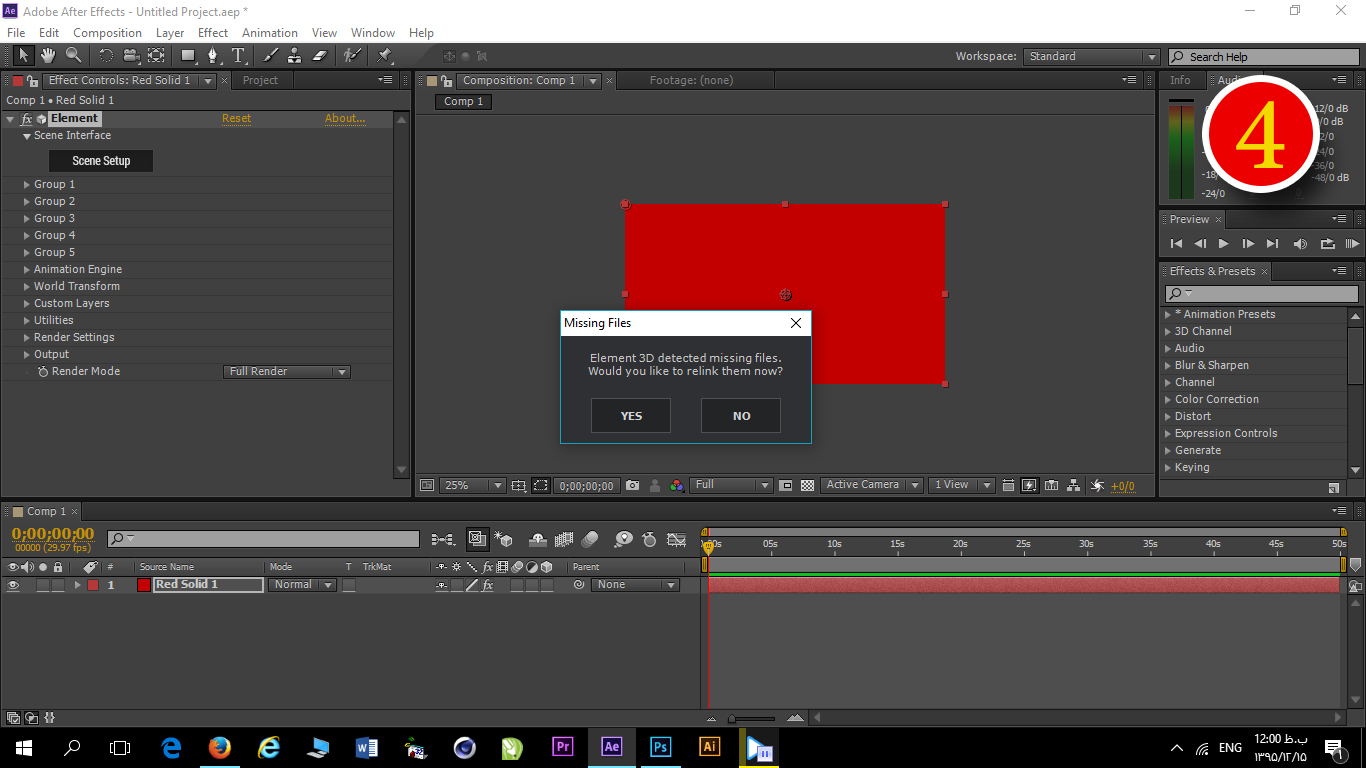
Task: Select the Roto Brush tool
Action: (x=352, y=56)
